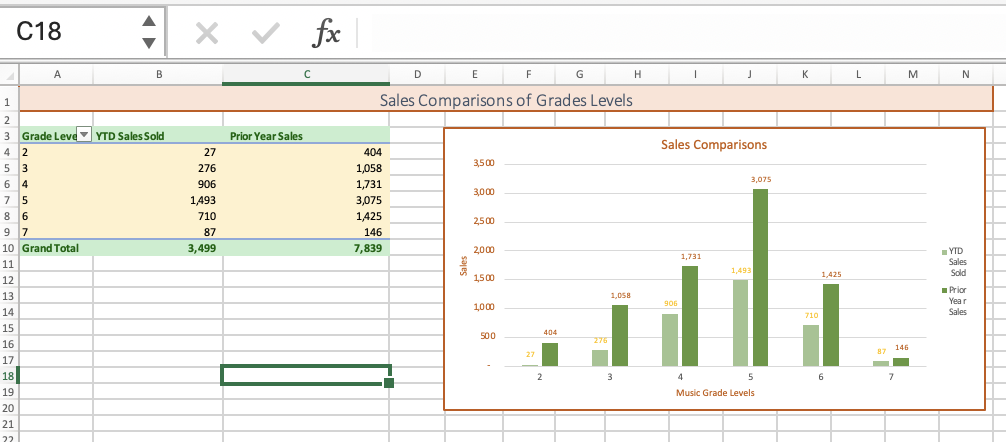The image size is (1006, 442).
Task: Select column C header
Action: coord(306,74)
